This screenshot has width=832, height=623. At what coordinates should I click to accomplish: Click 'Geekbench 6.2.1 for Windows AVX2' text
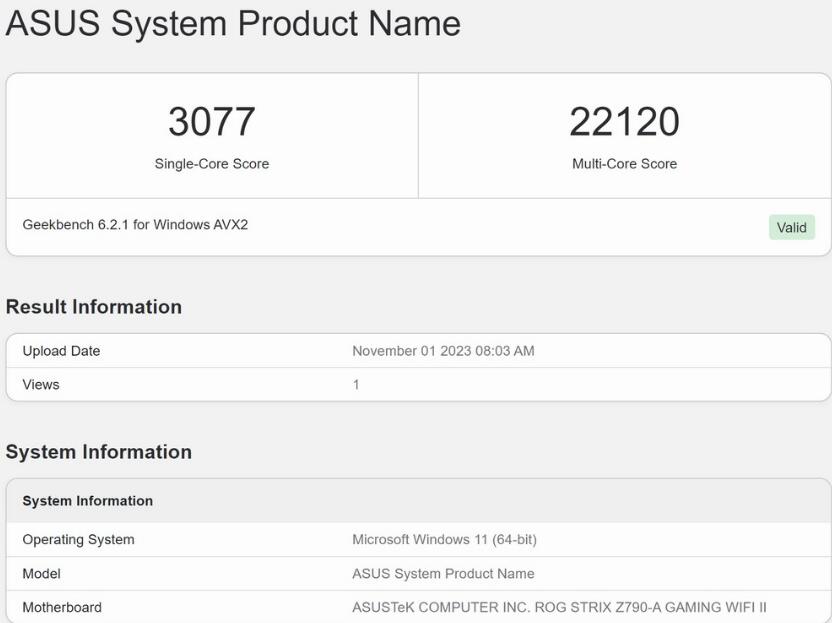pyautogui.click(x=135, y=225)
